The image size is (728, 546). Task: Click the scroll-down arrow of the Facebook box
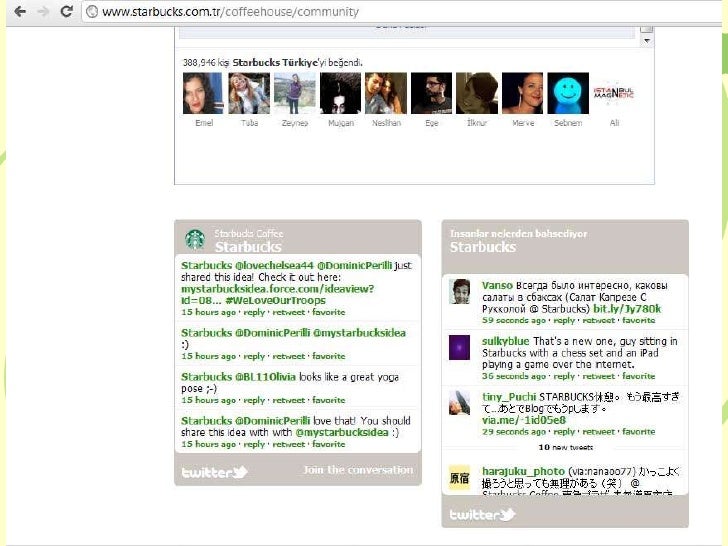[x=647, y=41]
